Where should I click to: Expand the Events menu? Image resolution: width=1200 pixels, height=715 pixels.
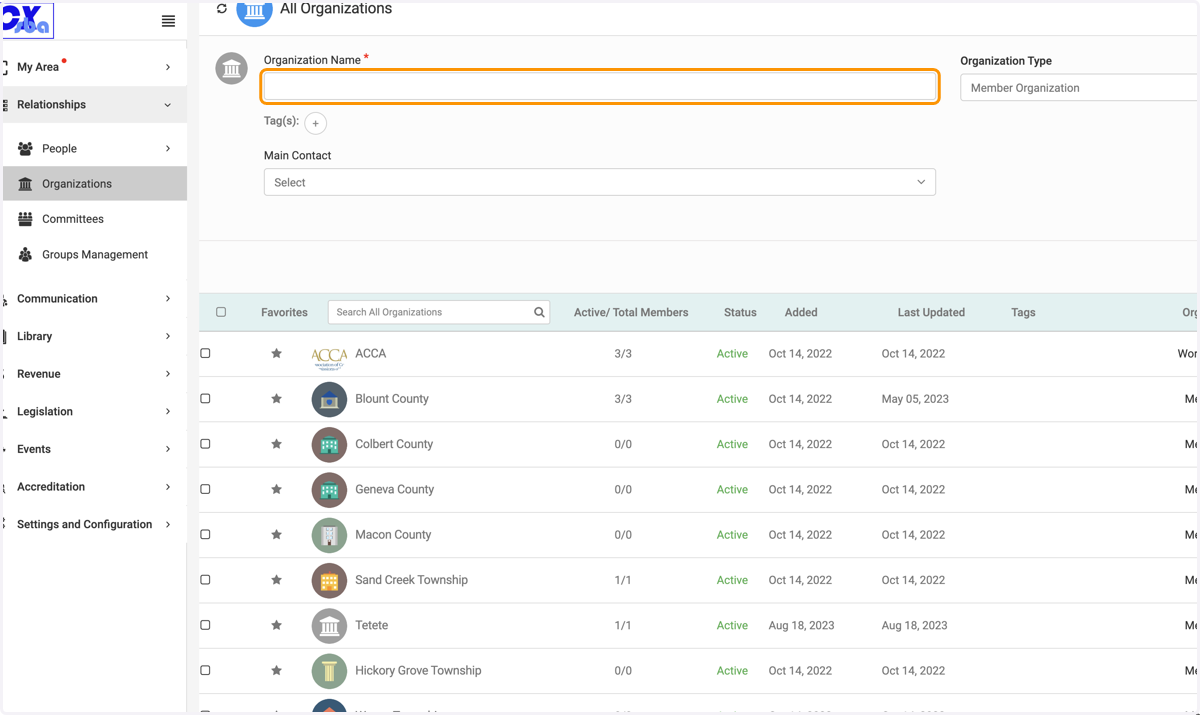pos(94,449)
